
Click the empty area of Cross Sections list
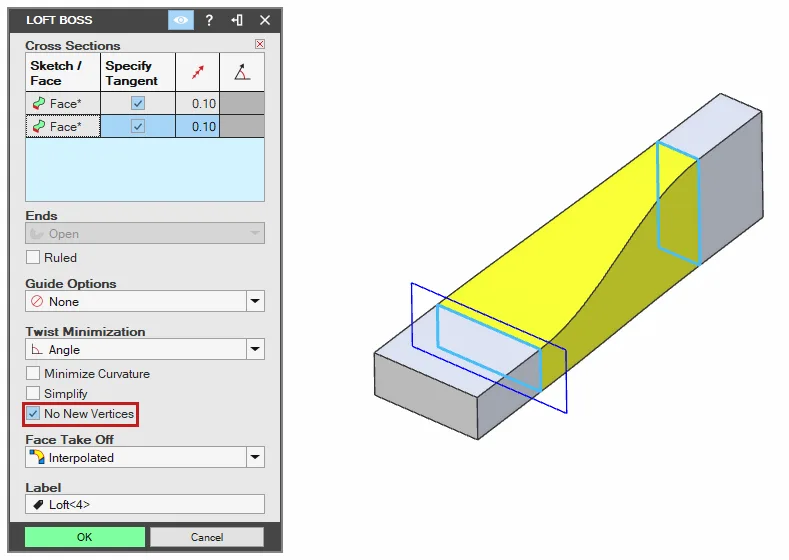coord(144,170)
